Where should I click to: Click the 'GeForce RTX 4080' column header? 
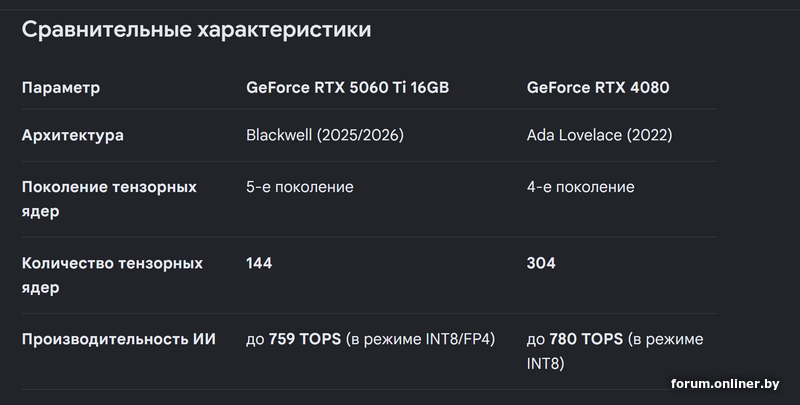[x=598, y=87]
